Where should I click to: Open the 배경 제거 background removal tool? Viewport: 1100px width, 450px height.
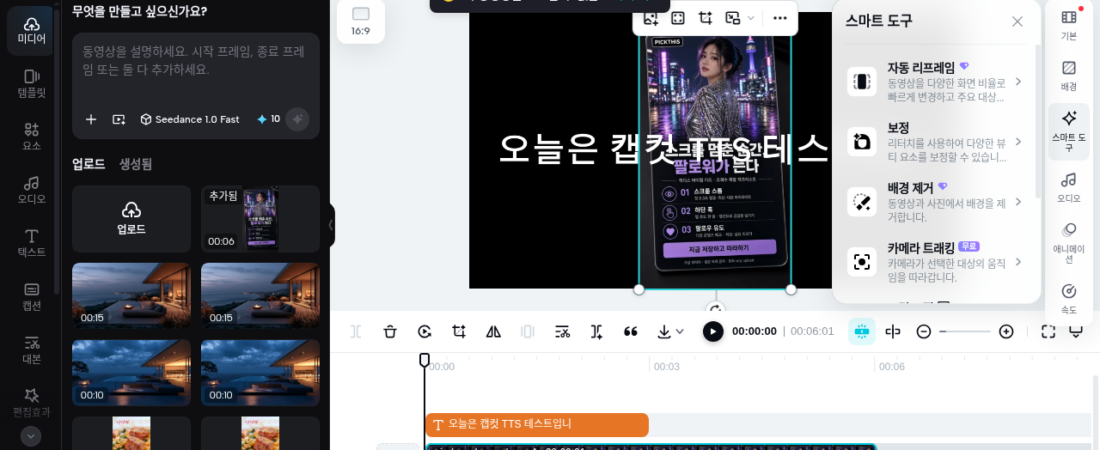(934, 202)
